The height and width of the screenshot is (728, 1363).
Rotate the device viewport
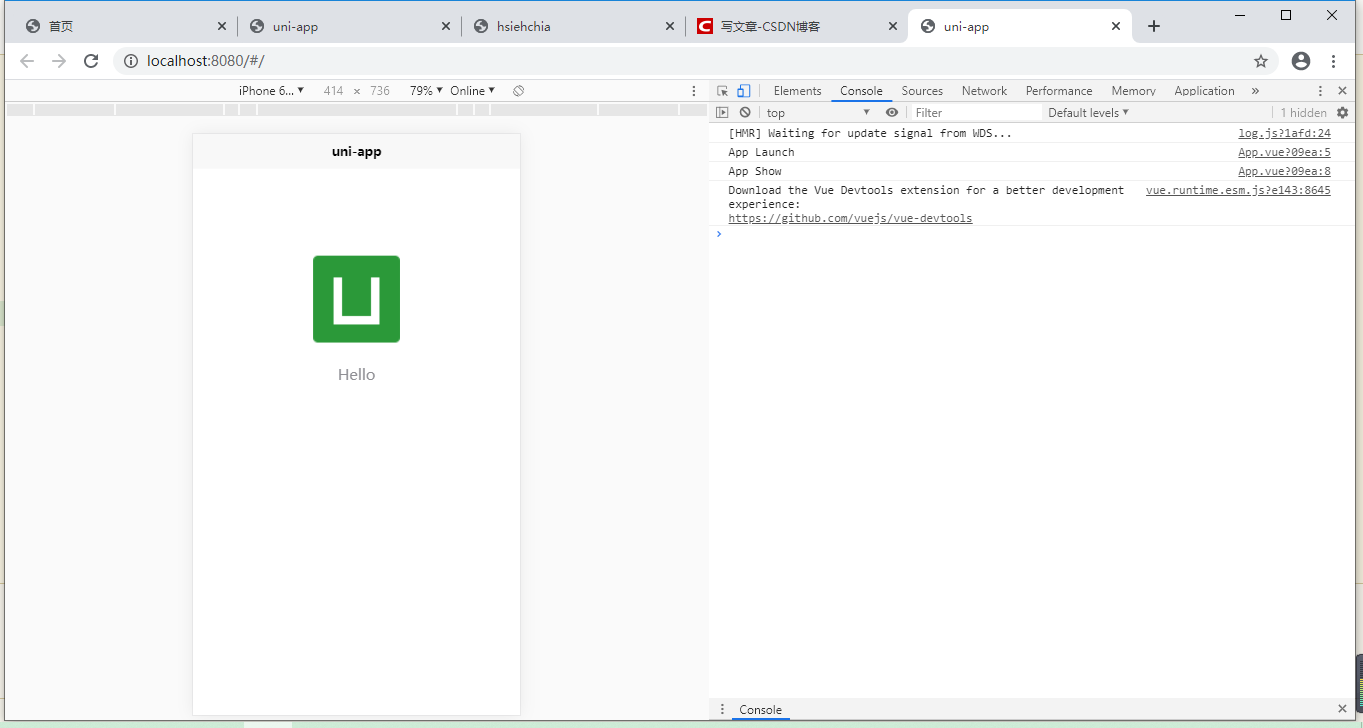tap(519, 91)
